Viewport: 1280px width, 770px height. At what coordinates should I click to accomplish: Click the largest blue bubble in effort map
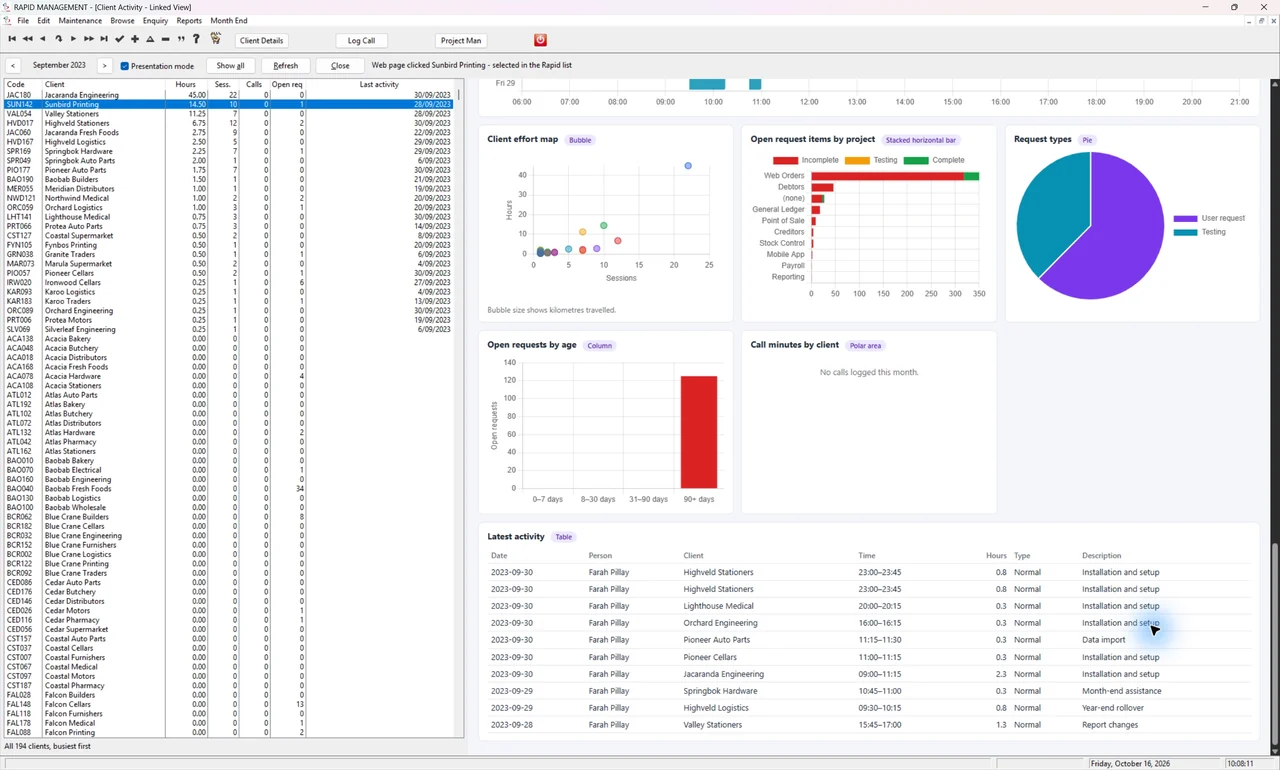tap(688, 166)
